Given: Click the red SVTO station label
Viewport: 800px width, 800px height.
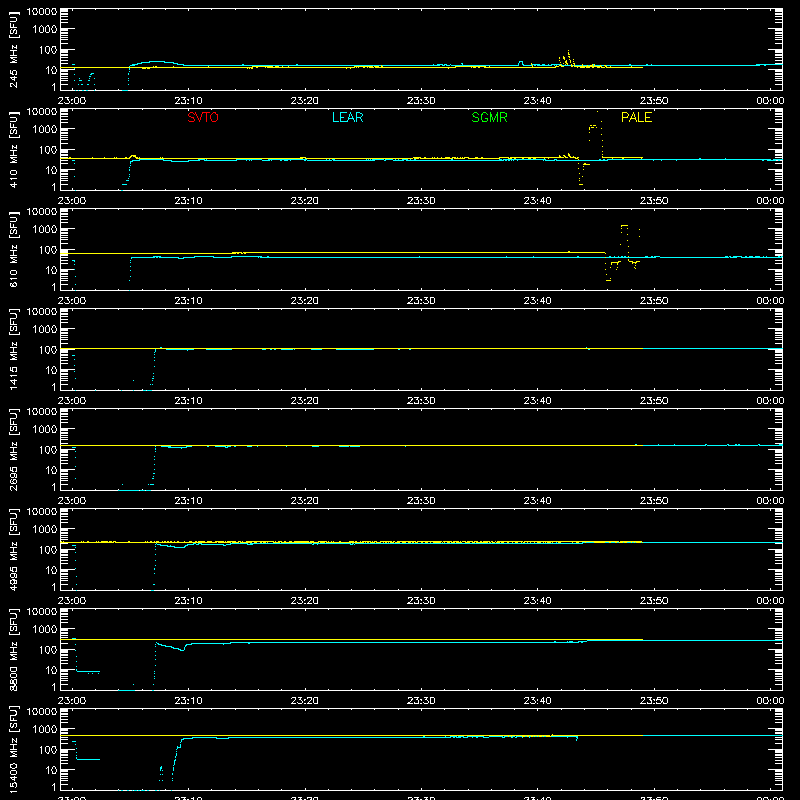Looking at the screenshot, I should click(x=203, y=117).
